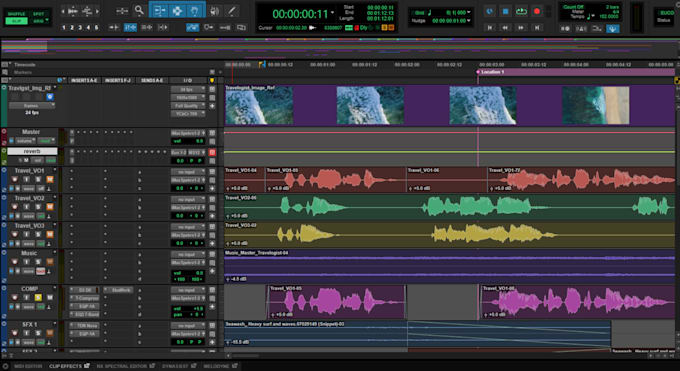Toggle input monitoring on Travel_VO2 track
This screenshot has width=680, height=371.
pos(26,207)
